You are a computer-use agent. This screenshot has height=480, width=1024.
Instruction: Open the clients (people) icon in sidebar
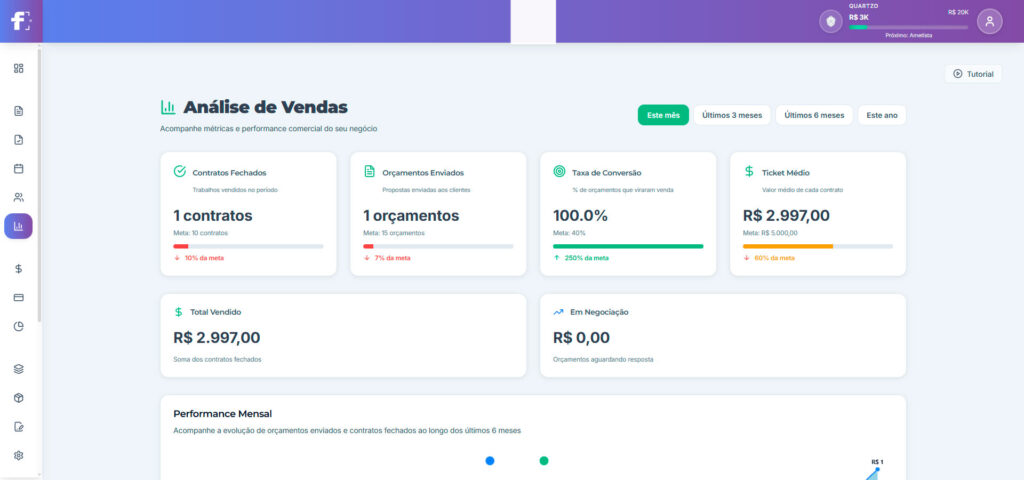coord(18,197)
